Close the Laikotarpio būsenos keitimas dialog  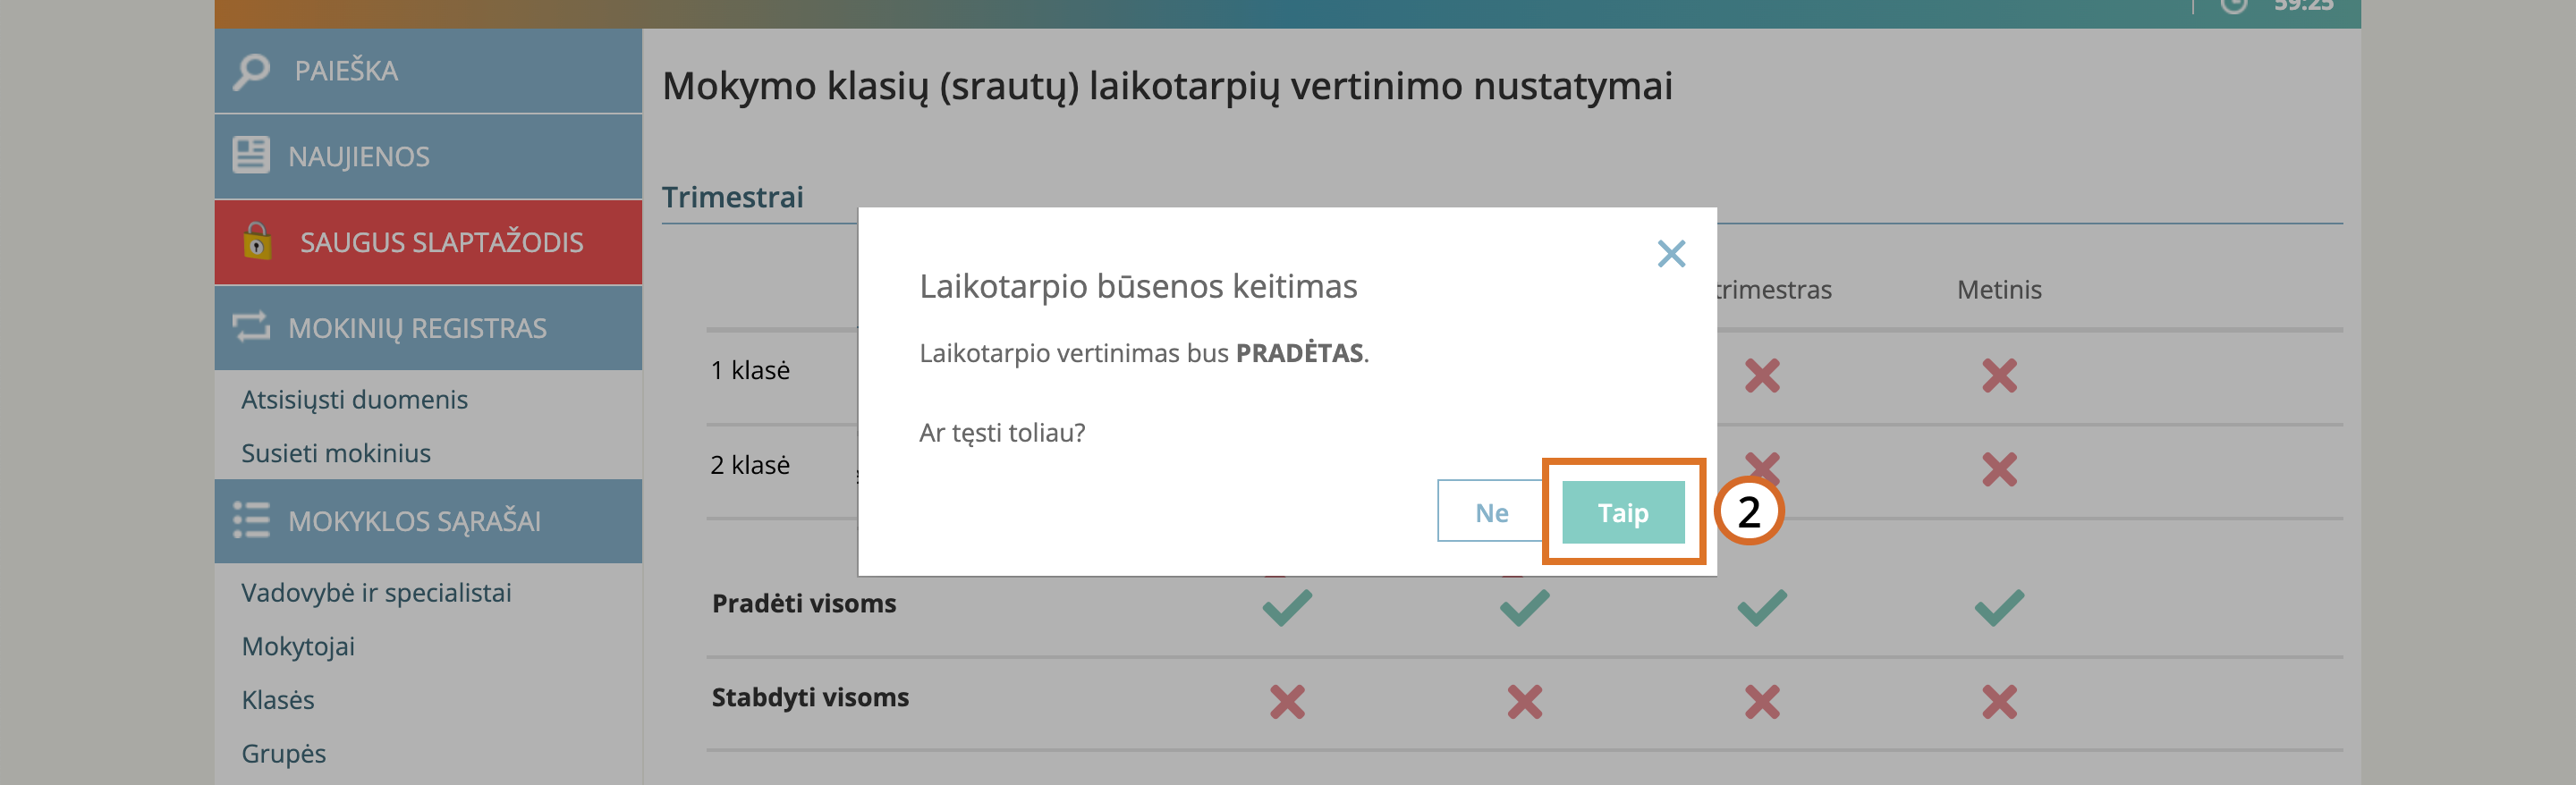(x=1670, y=254)
